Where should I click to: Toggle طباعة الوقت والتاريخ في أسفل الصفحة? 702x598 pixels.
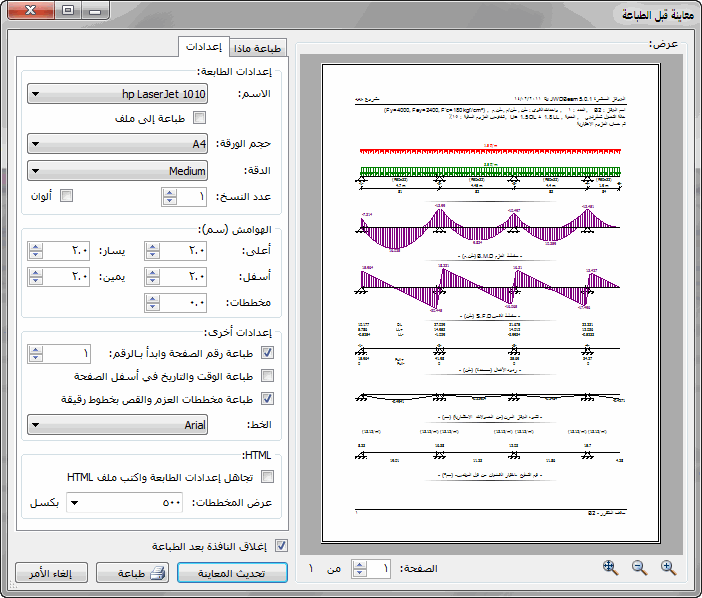coord(267,376)
